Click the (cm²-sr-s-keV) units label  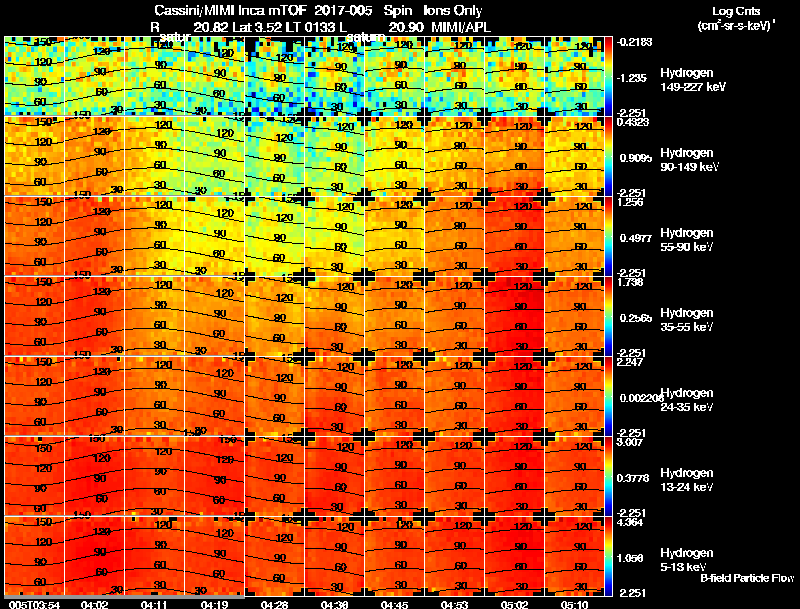pyautogui.click(x=736, y=26)
